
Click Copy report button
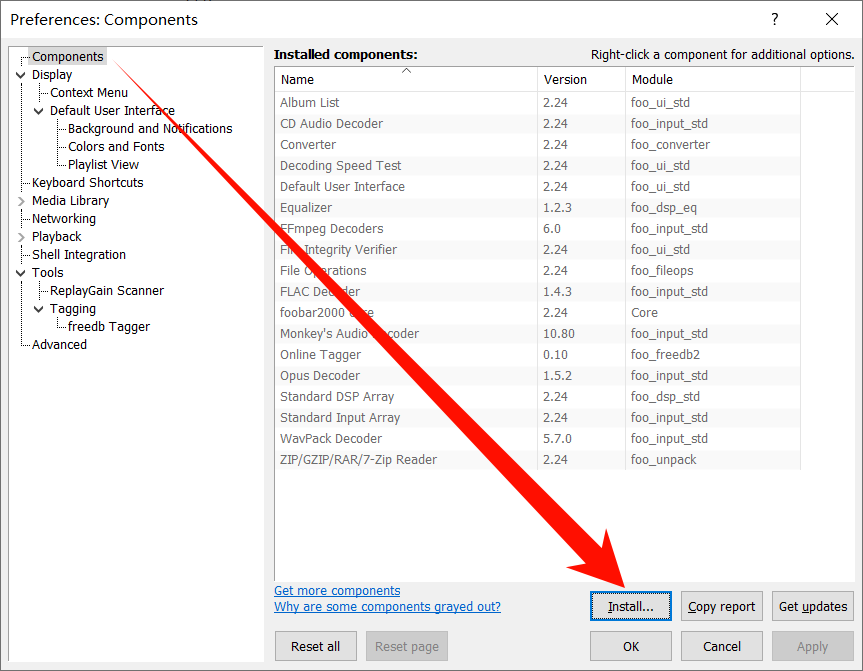coord(722,606)
